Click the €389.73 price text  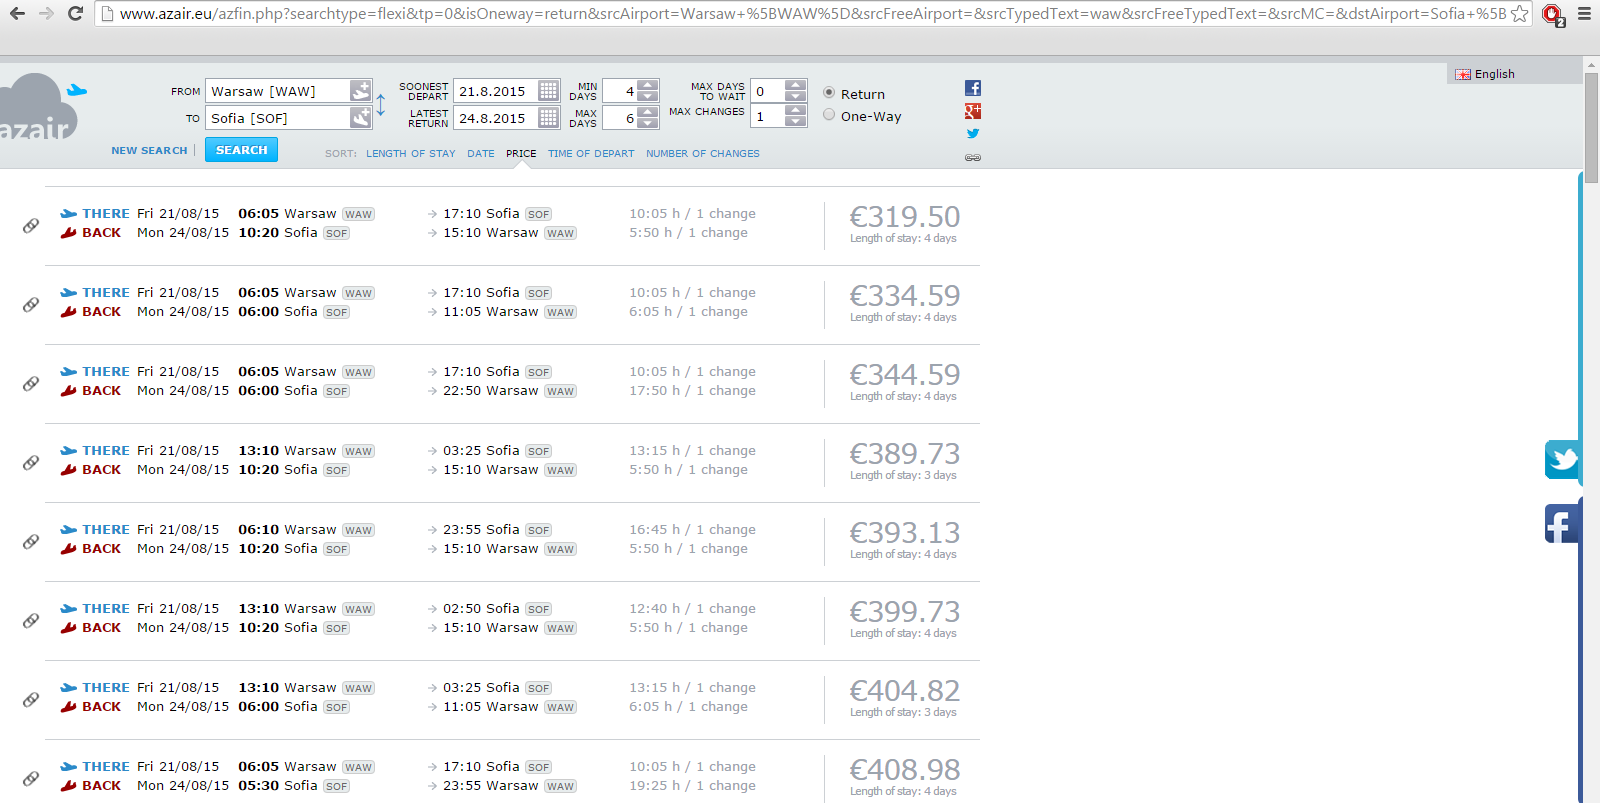pyautogui.click(x=904, y=454)
